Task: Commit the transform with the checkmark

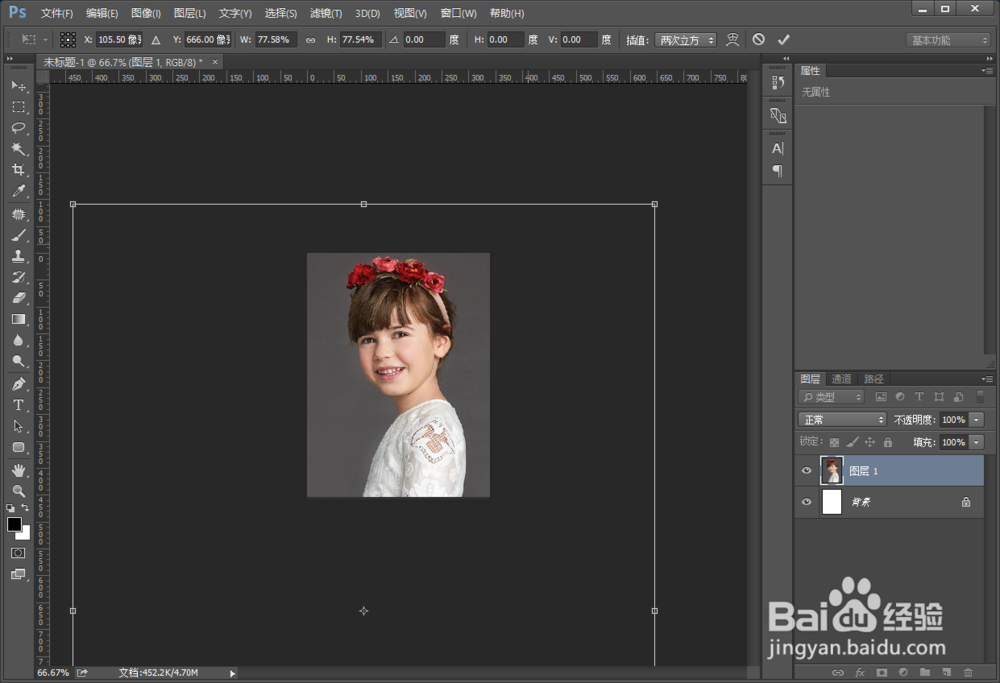Action: [x=784, y=40]
